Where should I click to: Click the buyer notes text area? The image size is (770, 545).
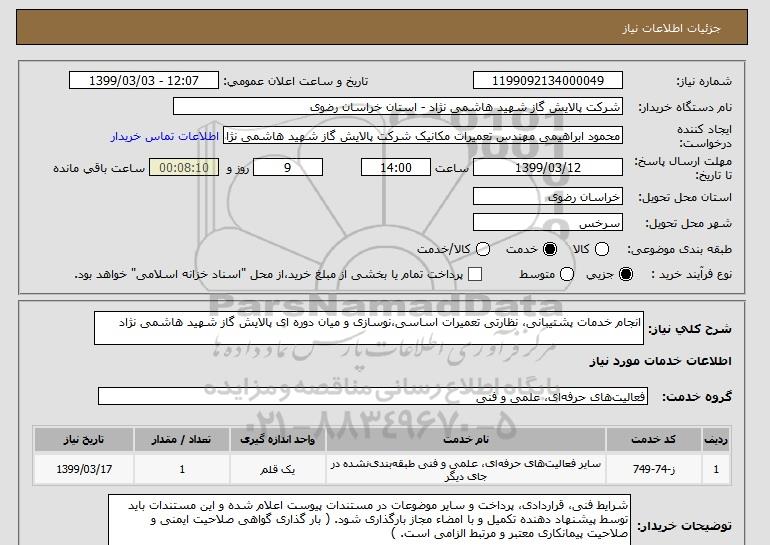pyautogui.click(x=369, y=520)
